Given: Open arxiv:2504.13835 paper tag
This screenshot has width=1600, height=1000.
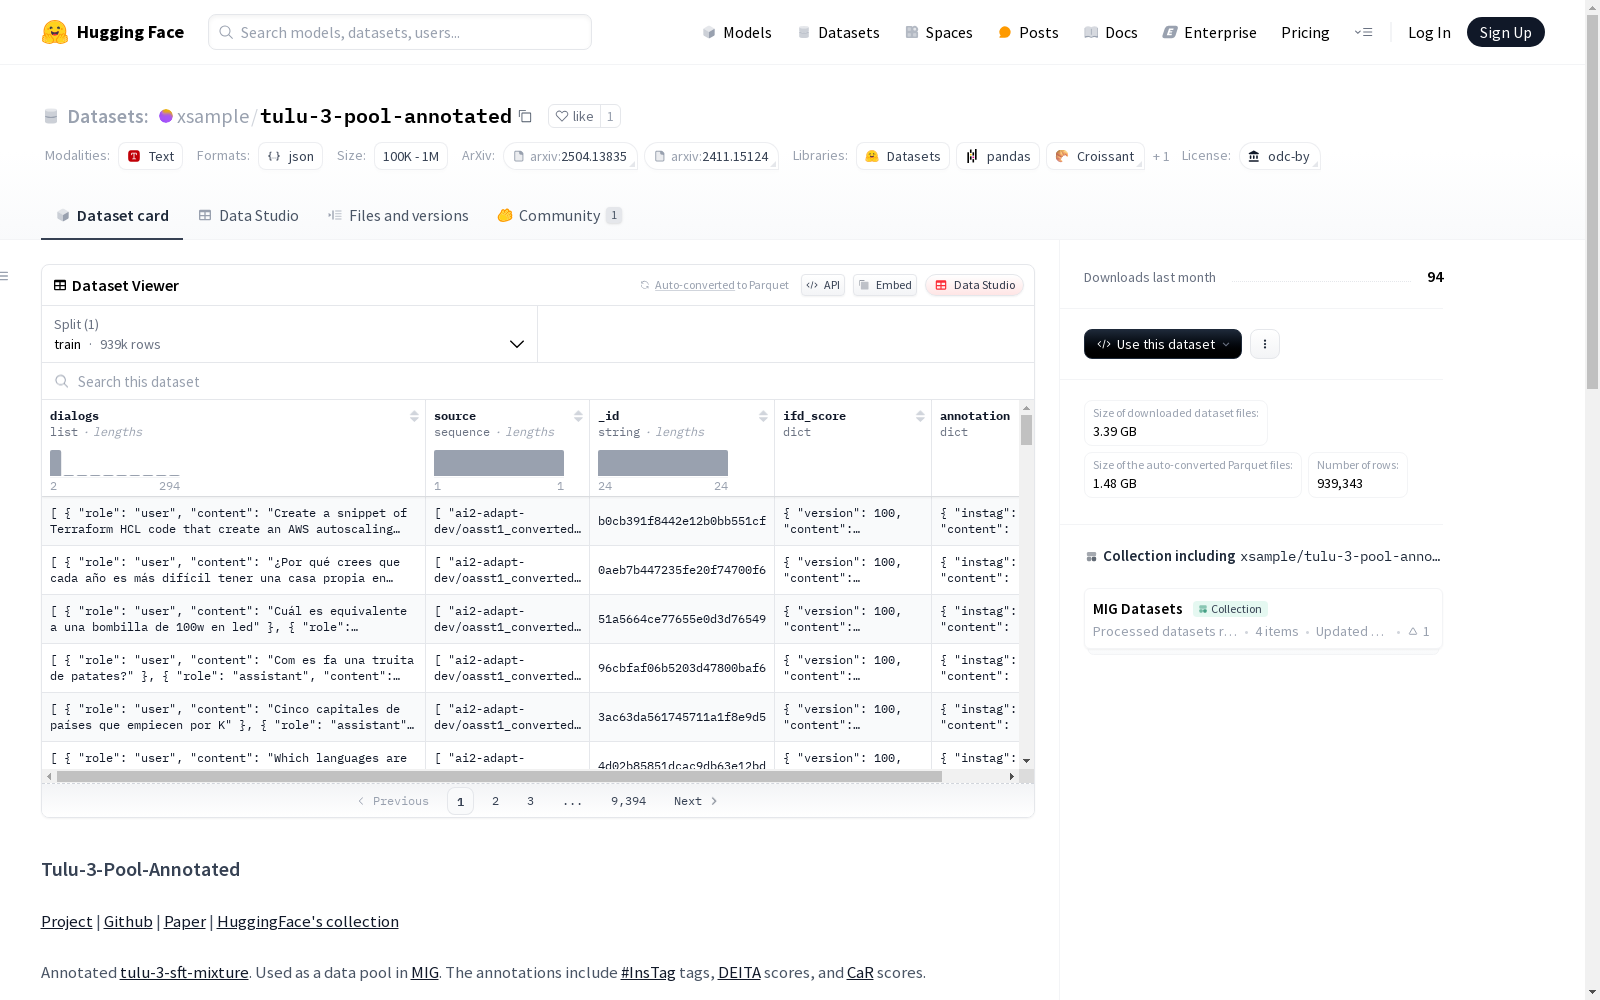Looking at the screenshot, I should 571,156.
